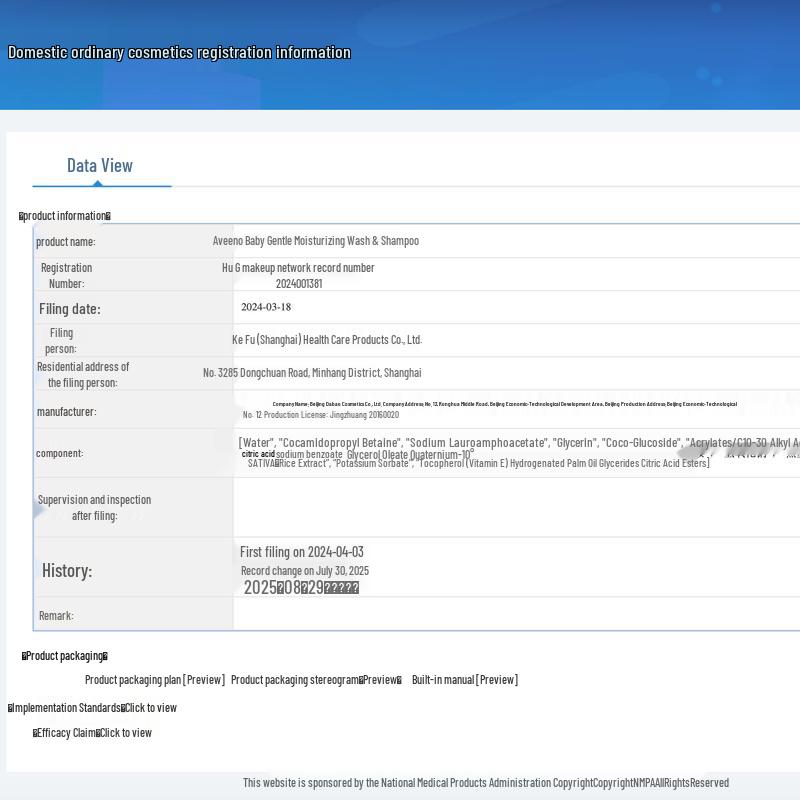Click the 'Filing date:' row label
Viewport: 800px width, 800px height.
pyautogui.click(x=70, y=309)
